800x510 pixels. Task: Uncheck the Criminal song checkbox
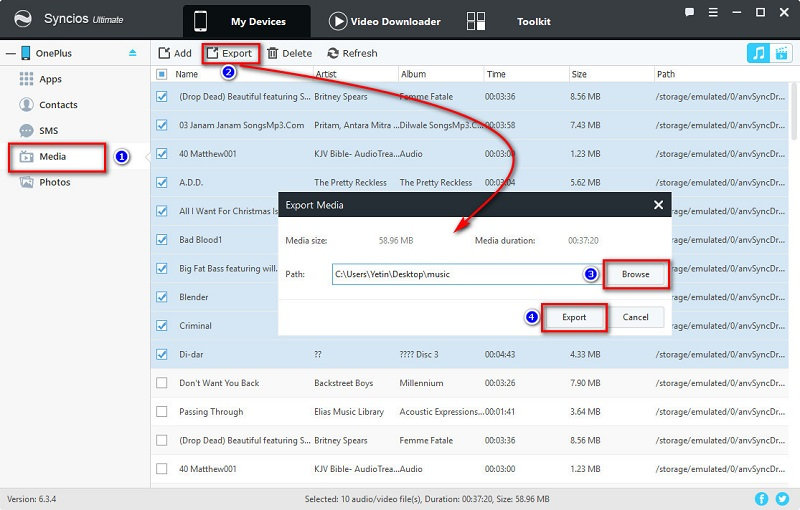tap(162, 325)
